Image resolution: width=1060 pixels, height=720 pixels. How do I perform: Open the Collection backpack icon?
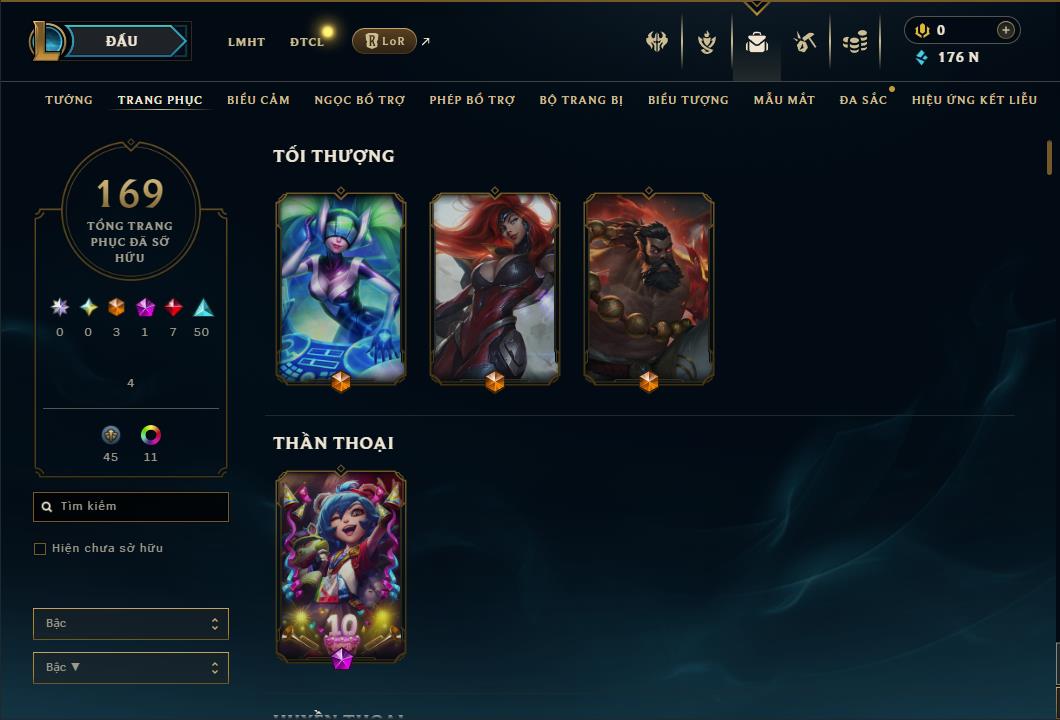[x=756, y=42]
